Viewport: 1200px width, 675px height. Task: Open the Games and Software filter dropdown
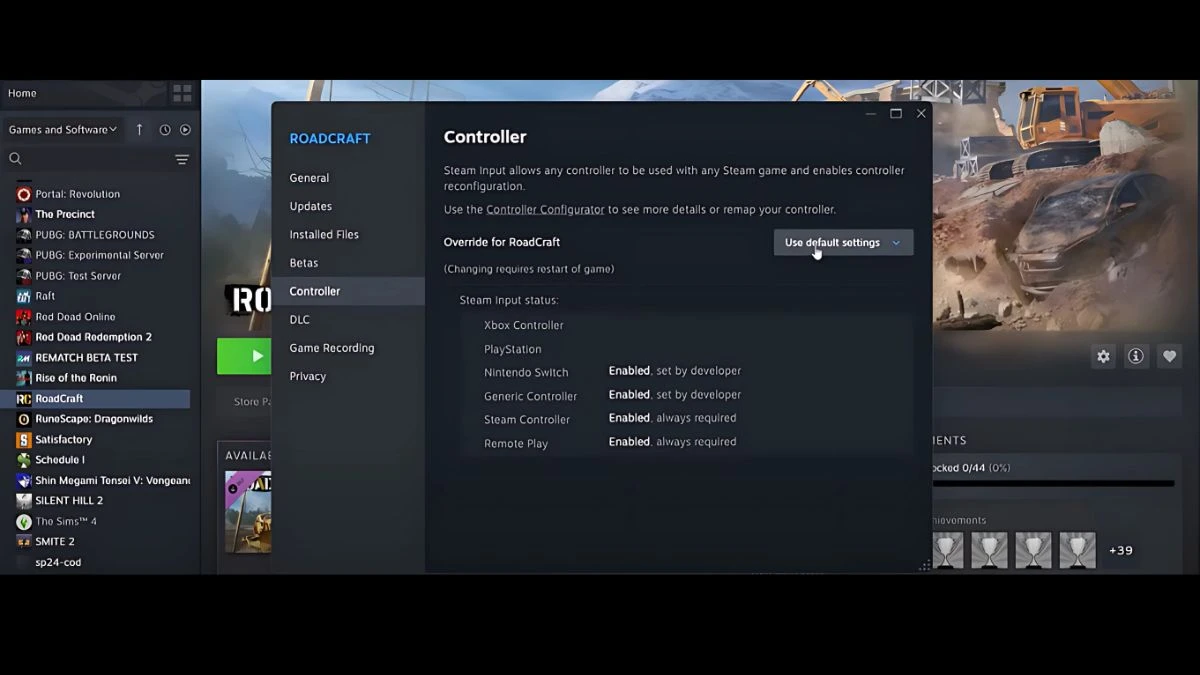[63, 129]
